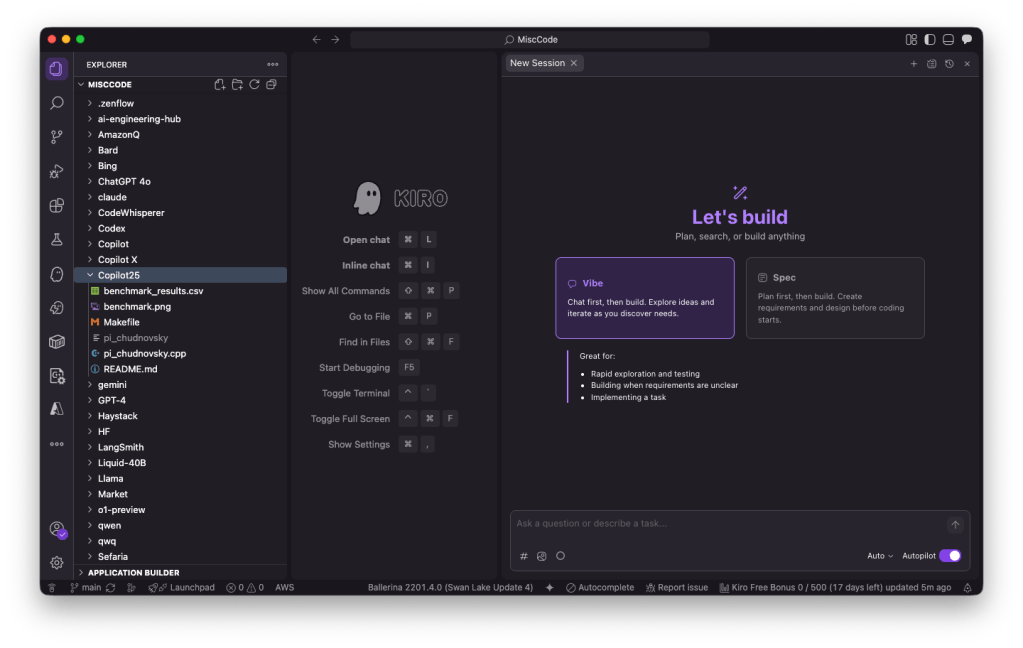Image resolution: width=1023 pixels, height=648 pixels.
Task: Click the MiscCode command center search
Action: click(530, 39)
